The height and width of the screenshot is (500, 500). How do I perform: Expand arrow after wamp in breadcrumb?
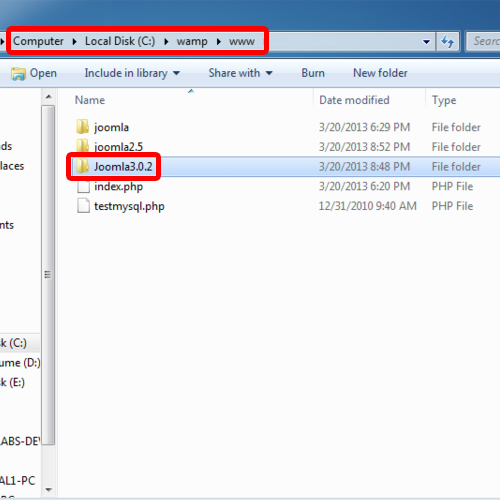tap(219, 42)
